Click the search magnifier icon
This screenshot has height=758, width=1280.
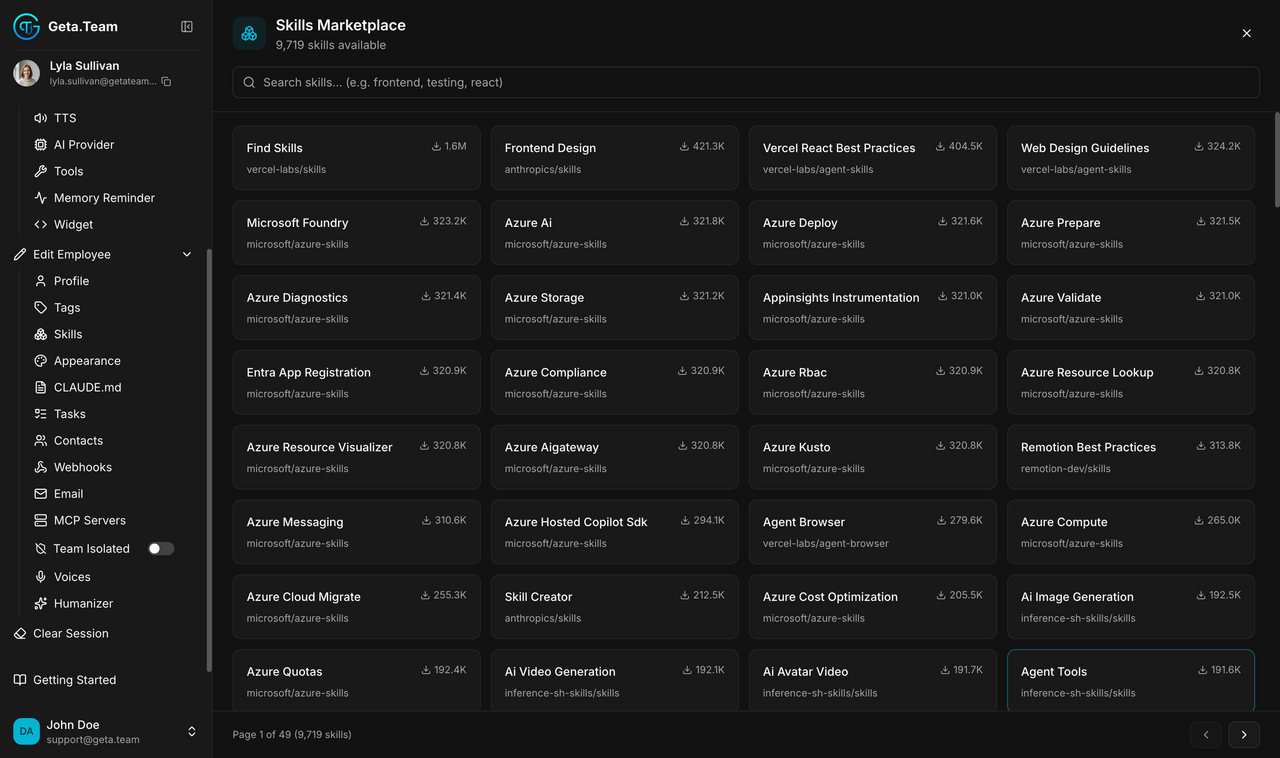click(x=249, y=82)
